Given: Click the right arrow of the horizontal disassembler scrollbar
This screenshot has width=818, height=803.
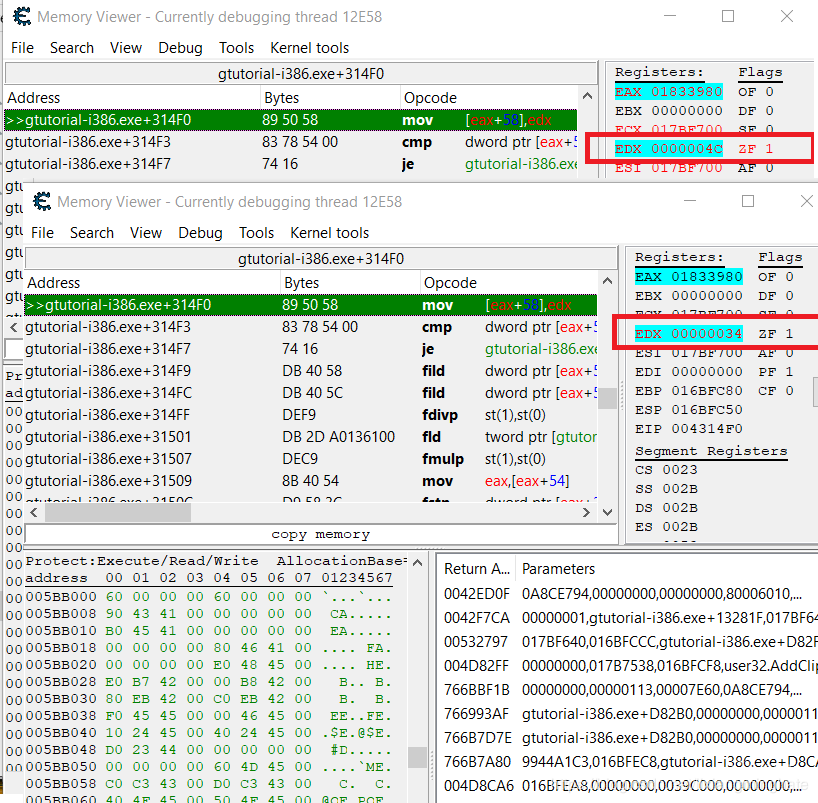Looking at the screenshot, I should (x=586, y=512).
